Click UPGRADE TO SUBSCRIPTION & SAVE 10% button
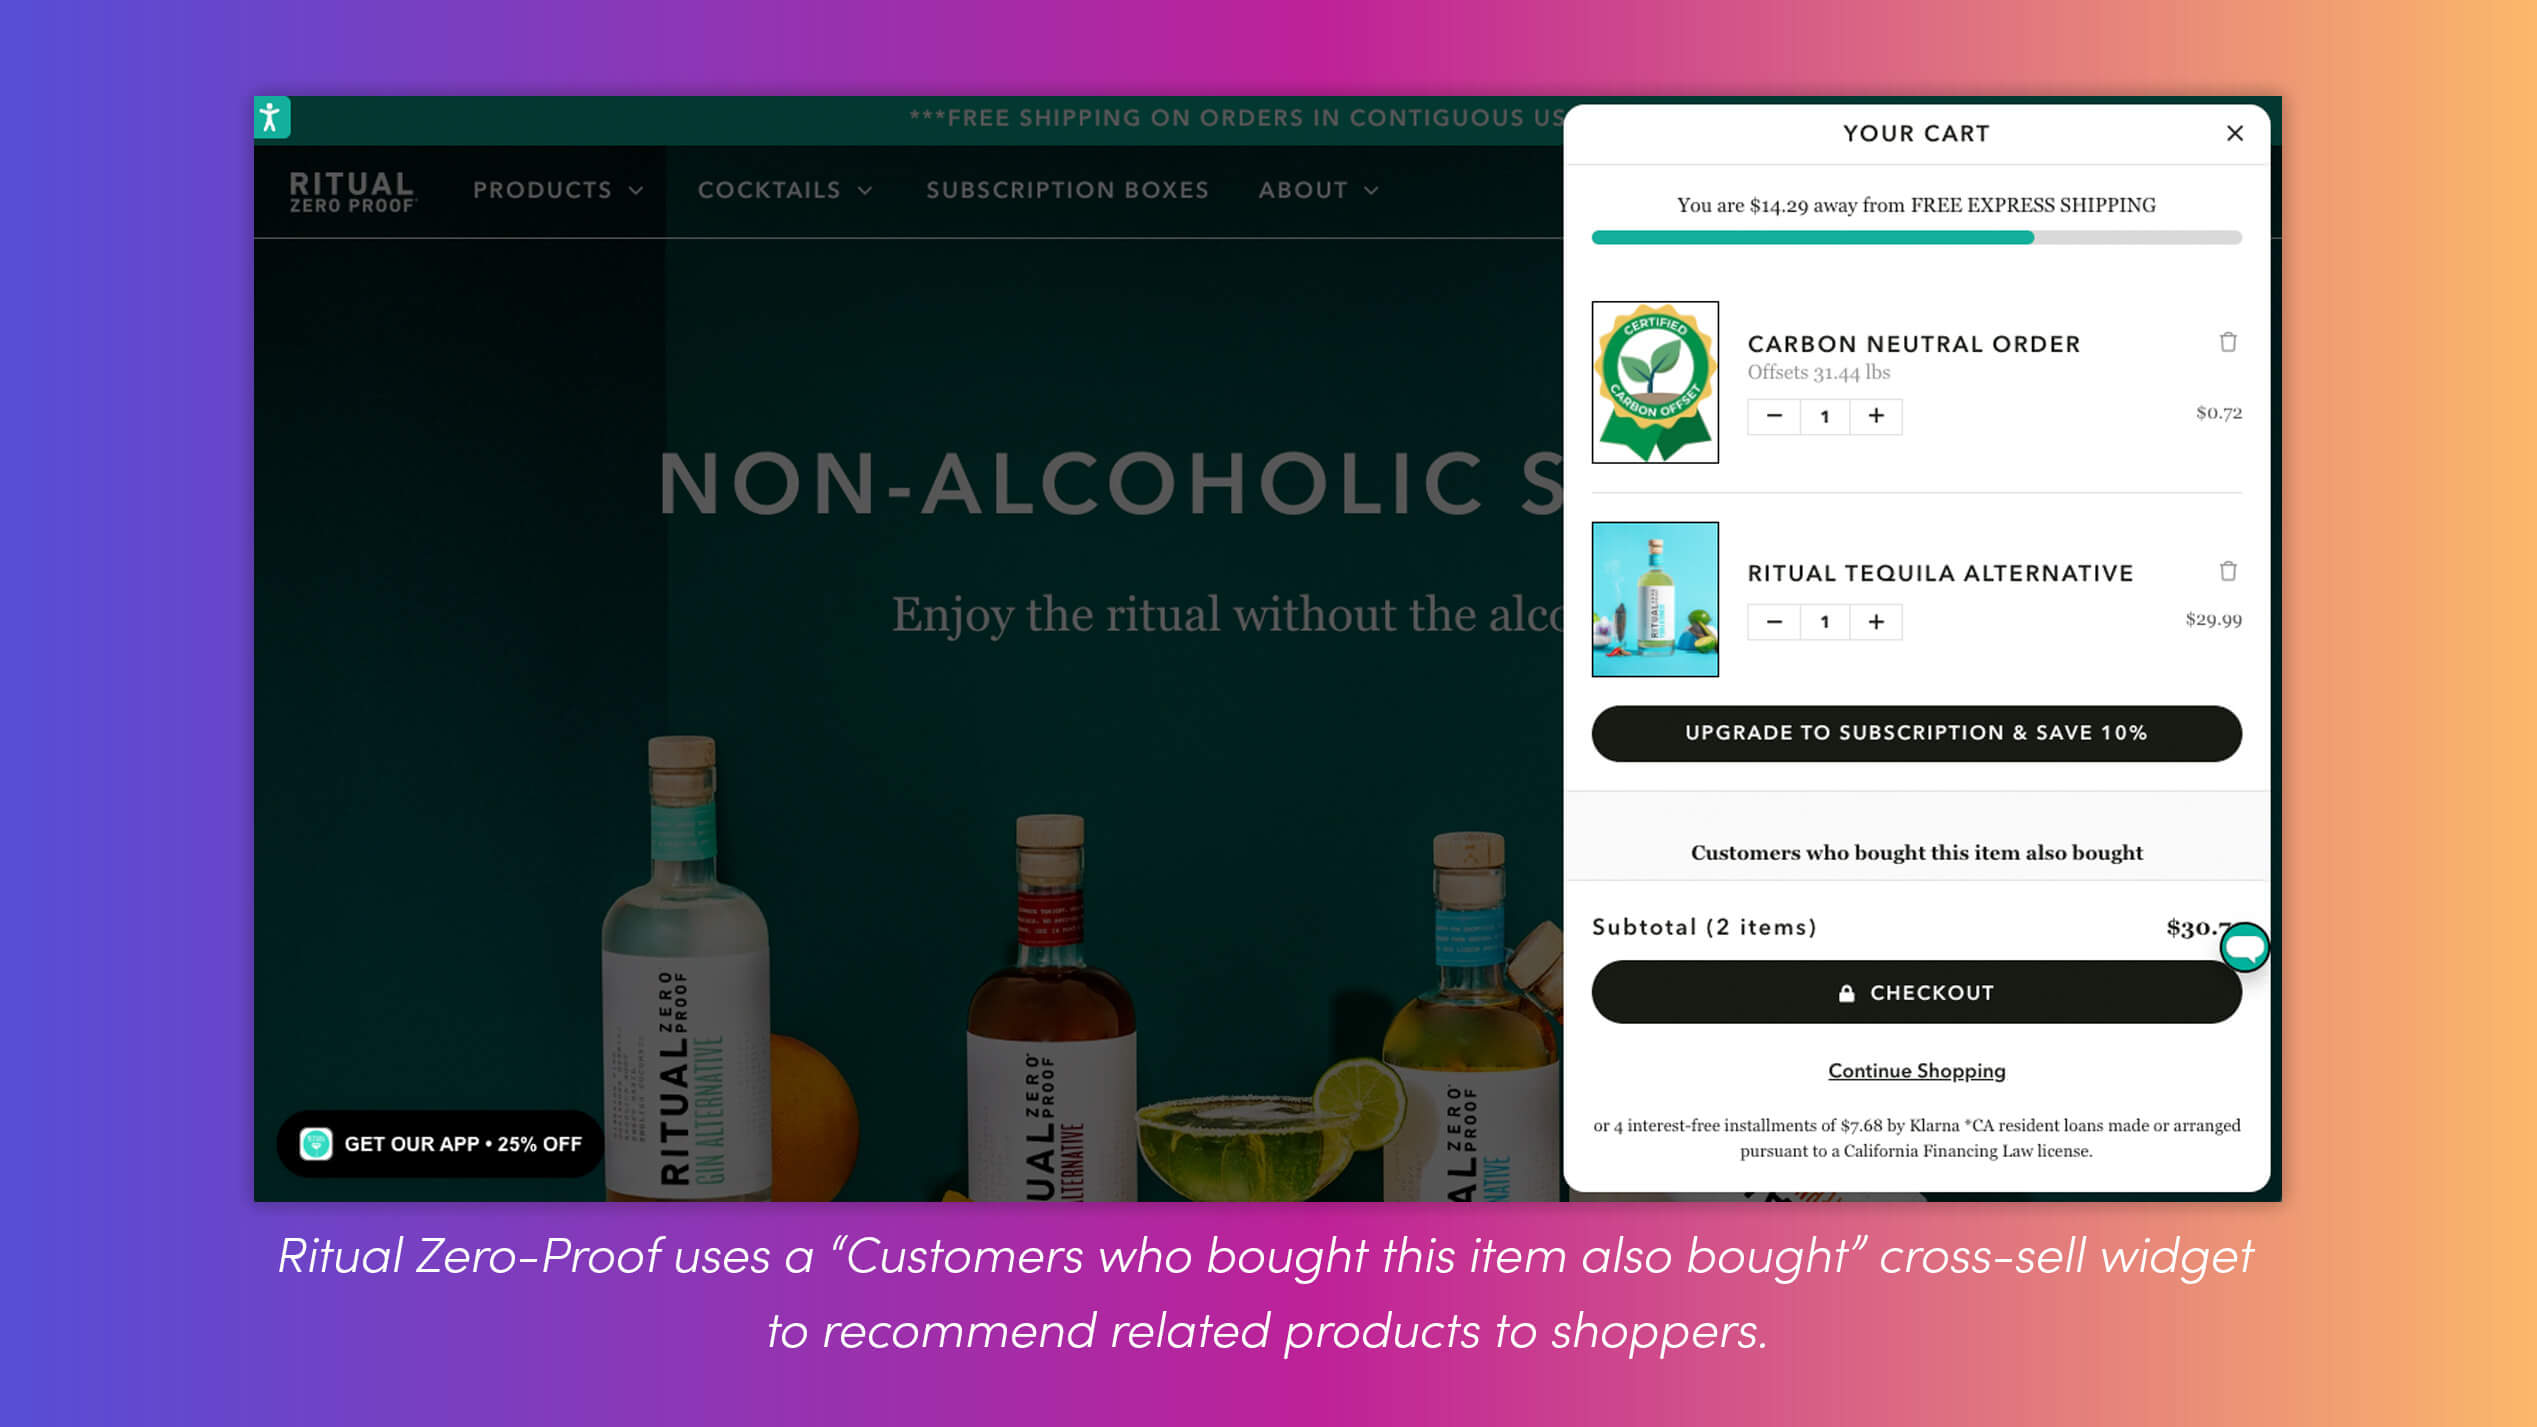 pyautogui.click(x=1917, y=732)
